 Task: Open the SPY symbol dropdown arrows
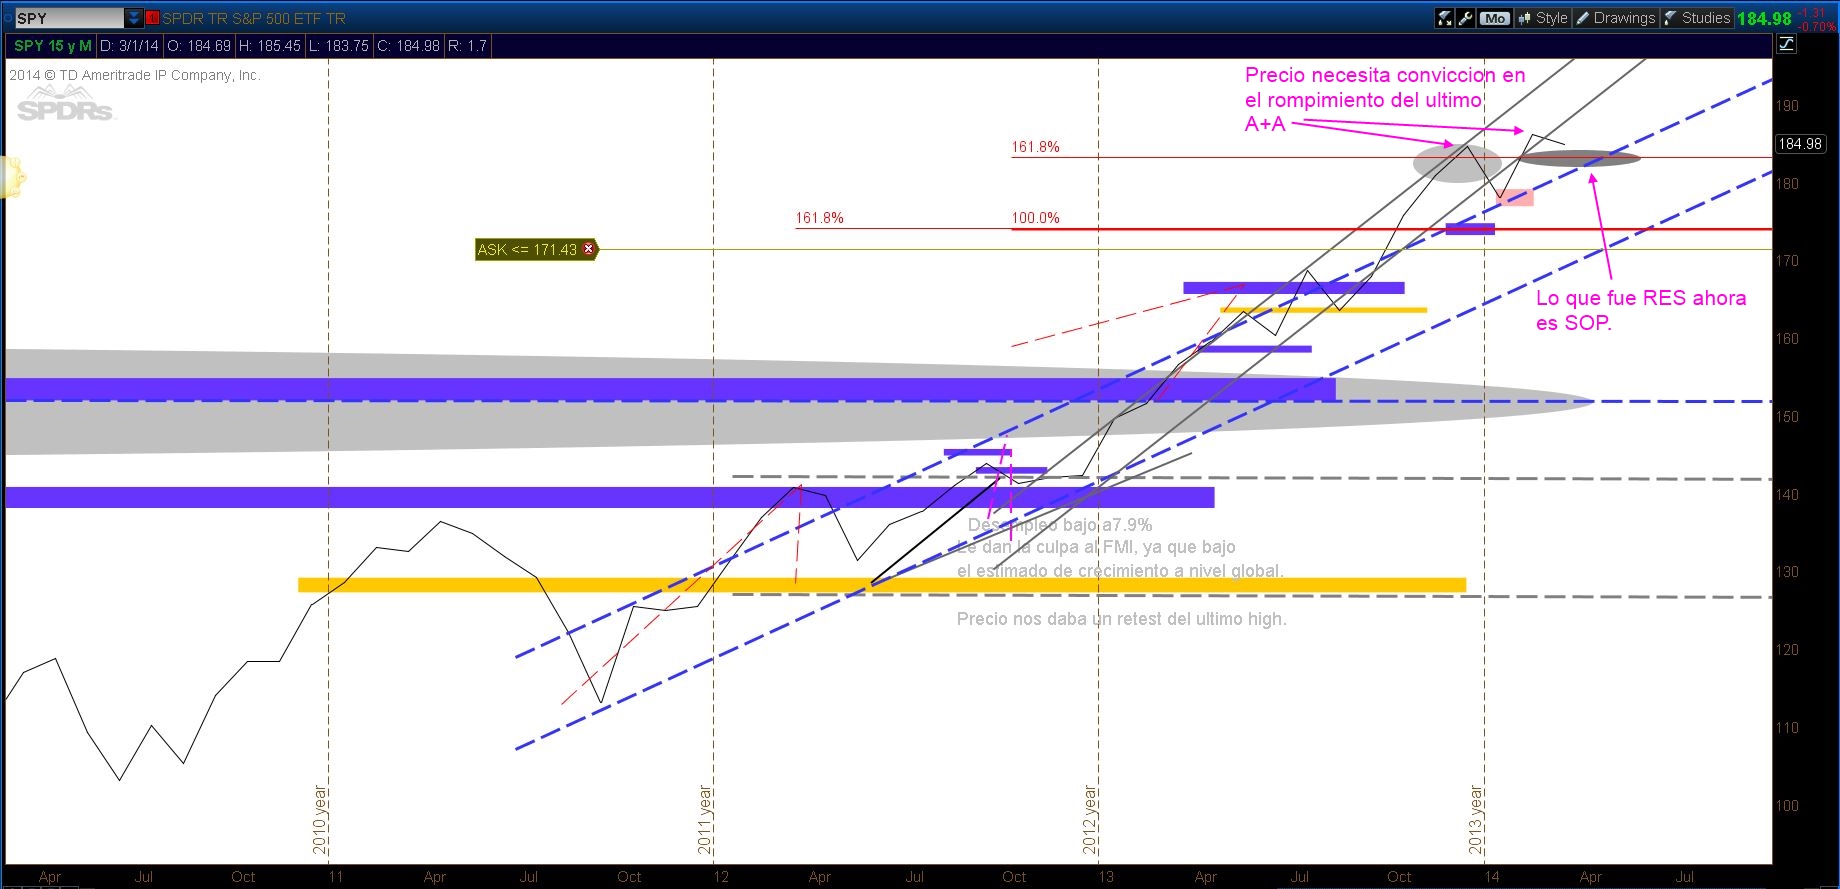click(134, 18)
